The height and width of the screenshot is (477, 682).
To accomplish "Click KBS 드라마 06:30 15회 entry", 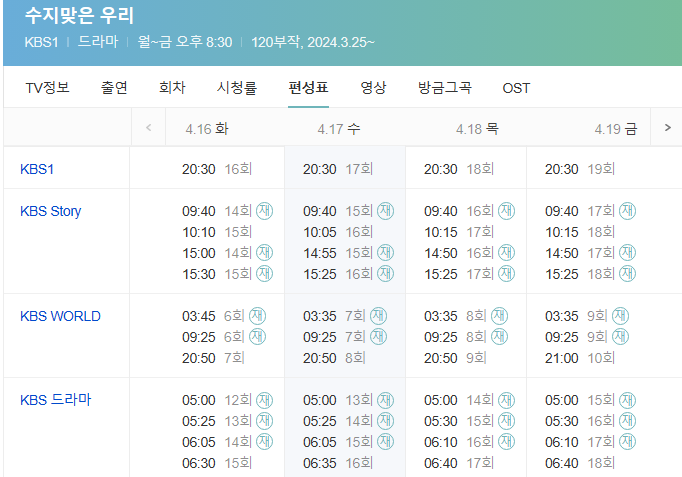I will click(217, 463).
